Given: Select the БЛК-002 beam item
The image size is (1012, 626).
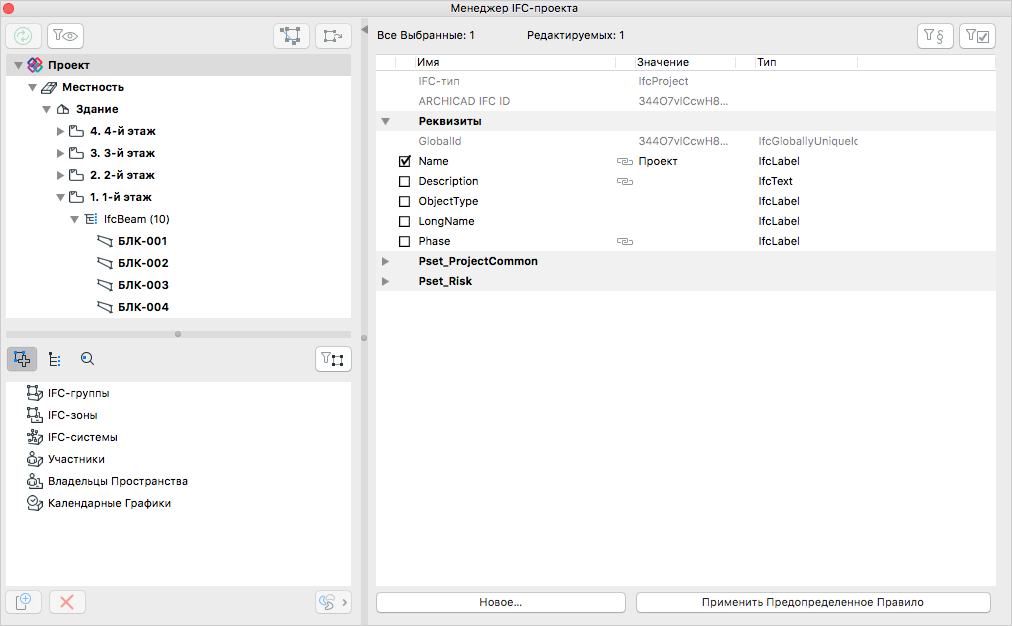Looking at the screenshot, I should click(143, 263).
